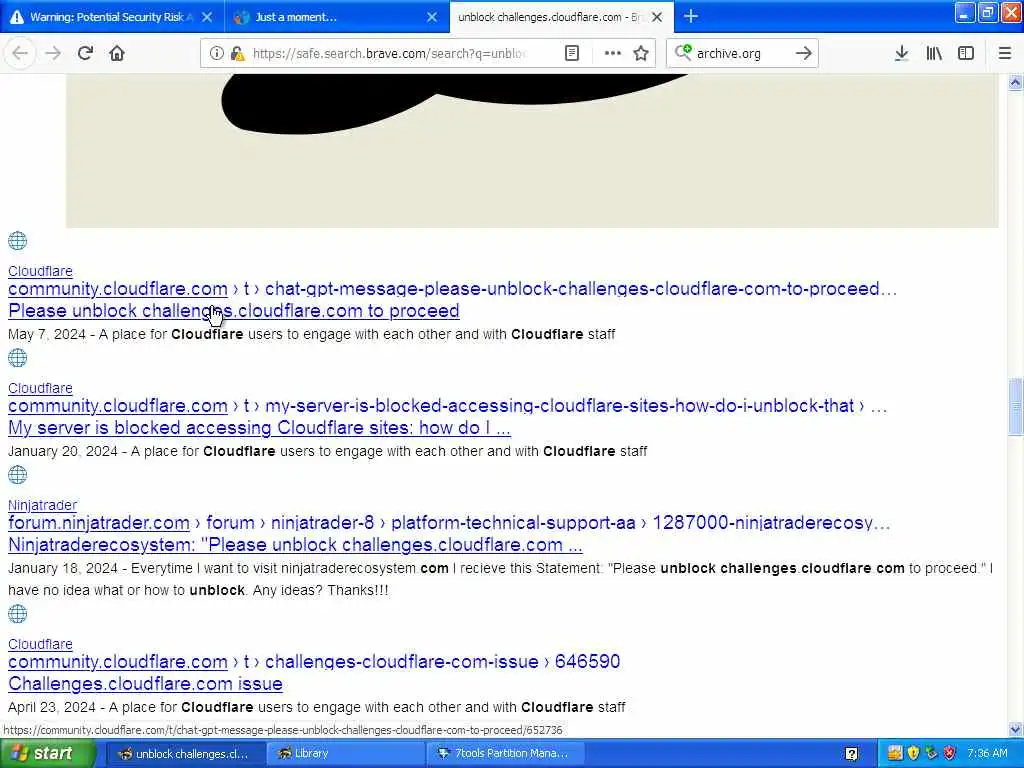Screen dimensions: 1024x768
Task: Bookmark this page with the star
Action: tap(641, 54)
